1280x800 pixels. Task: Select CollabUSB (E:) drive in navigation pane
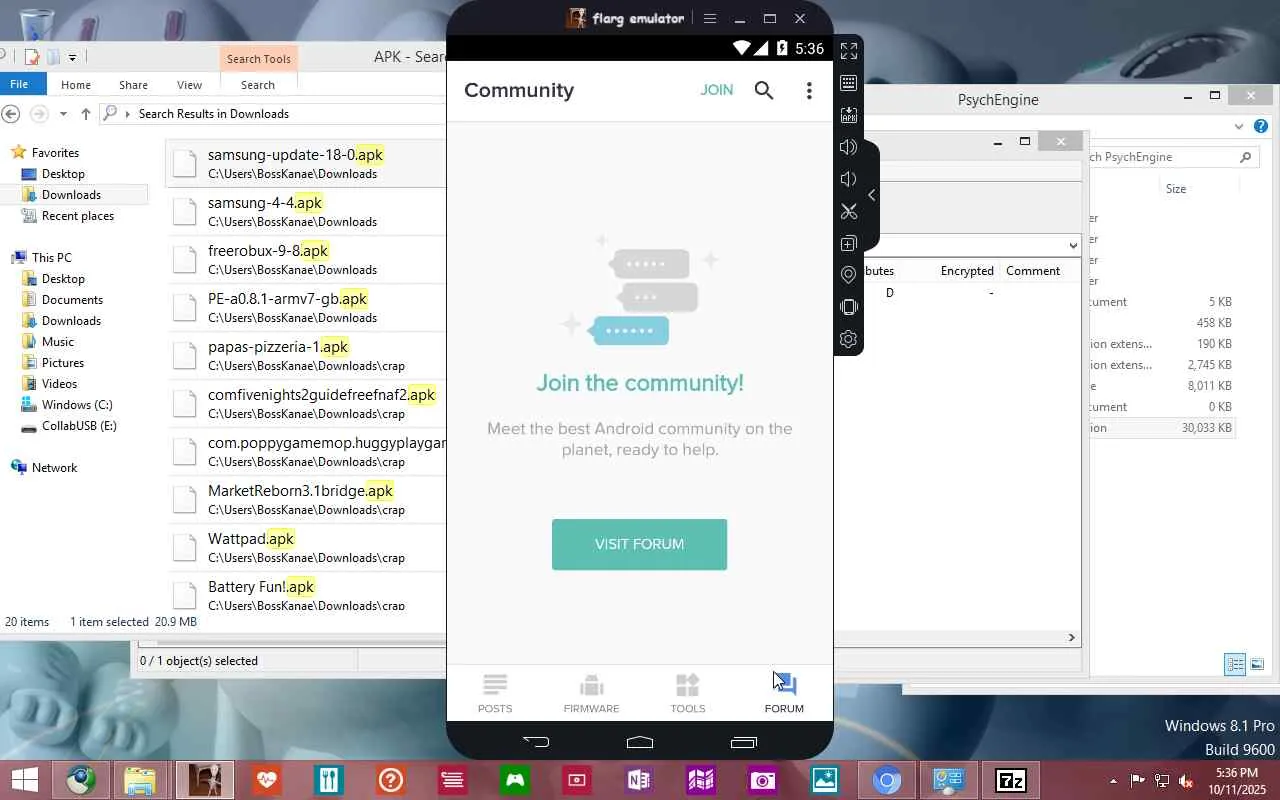point(79,426)
